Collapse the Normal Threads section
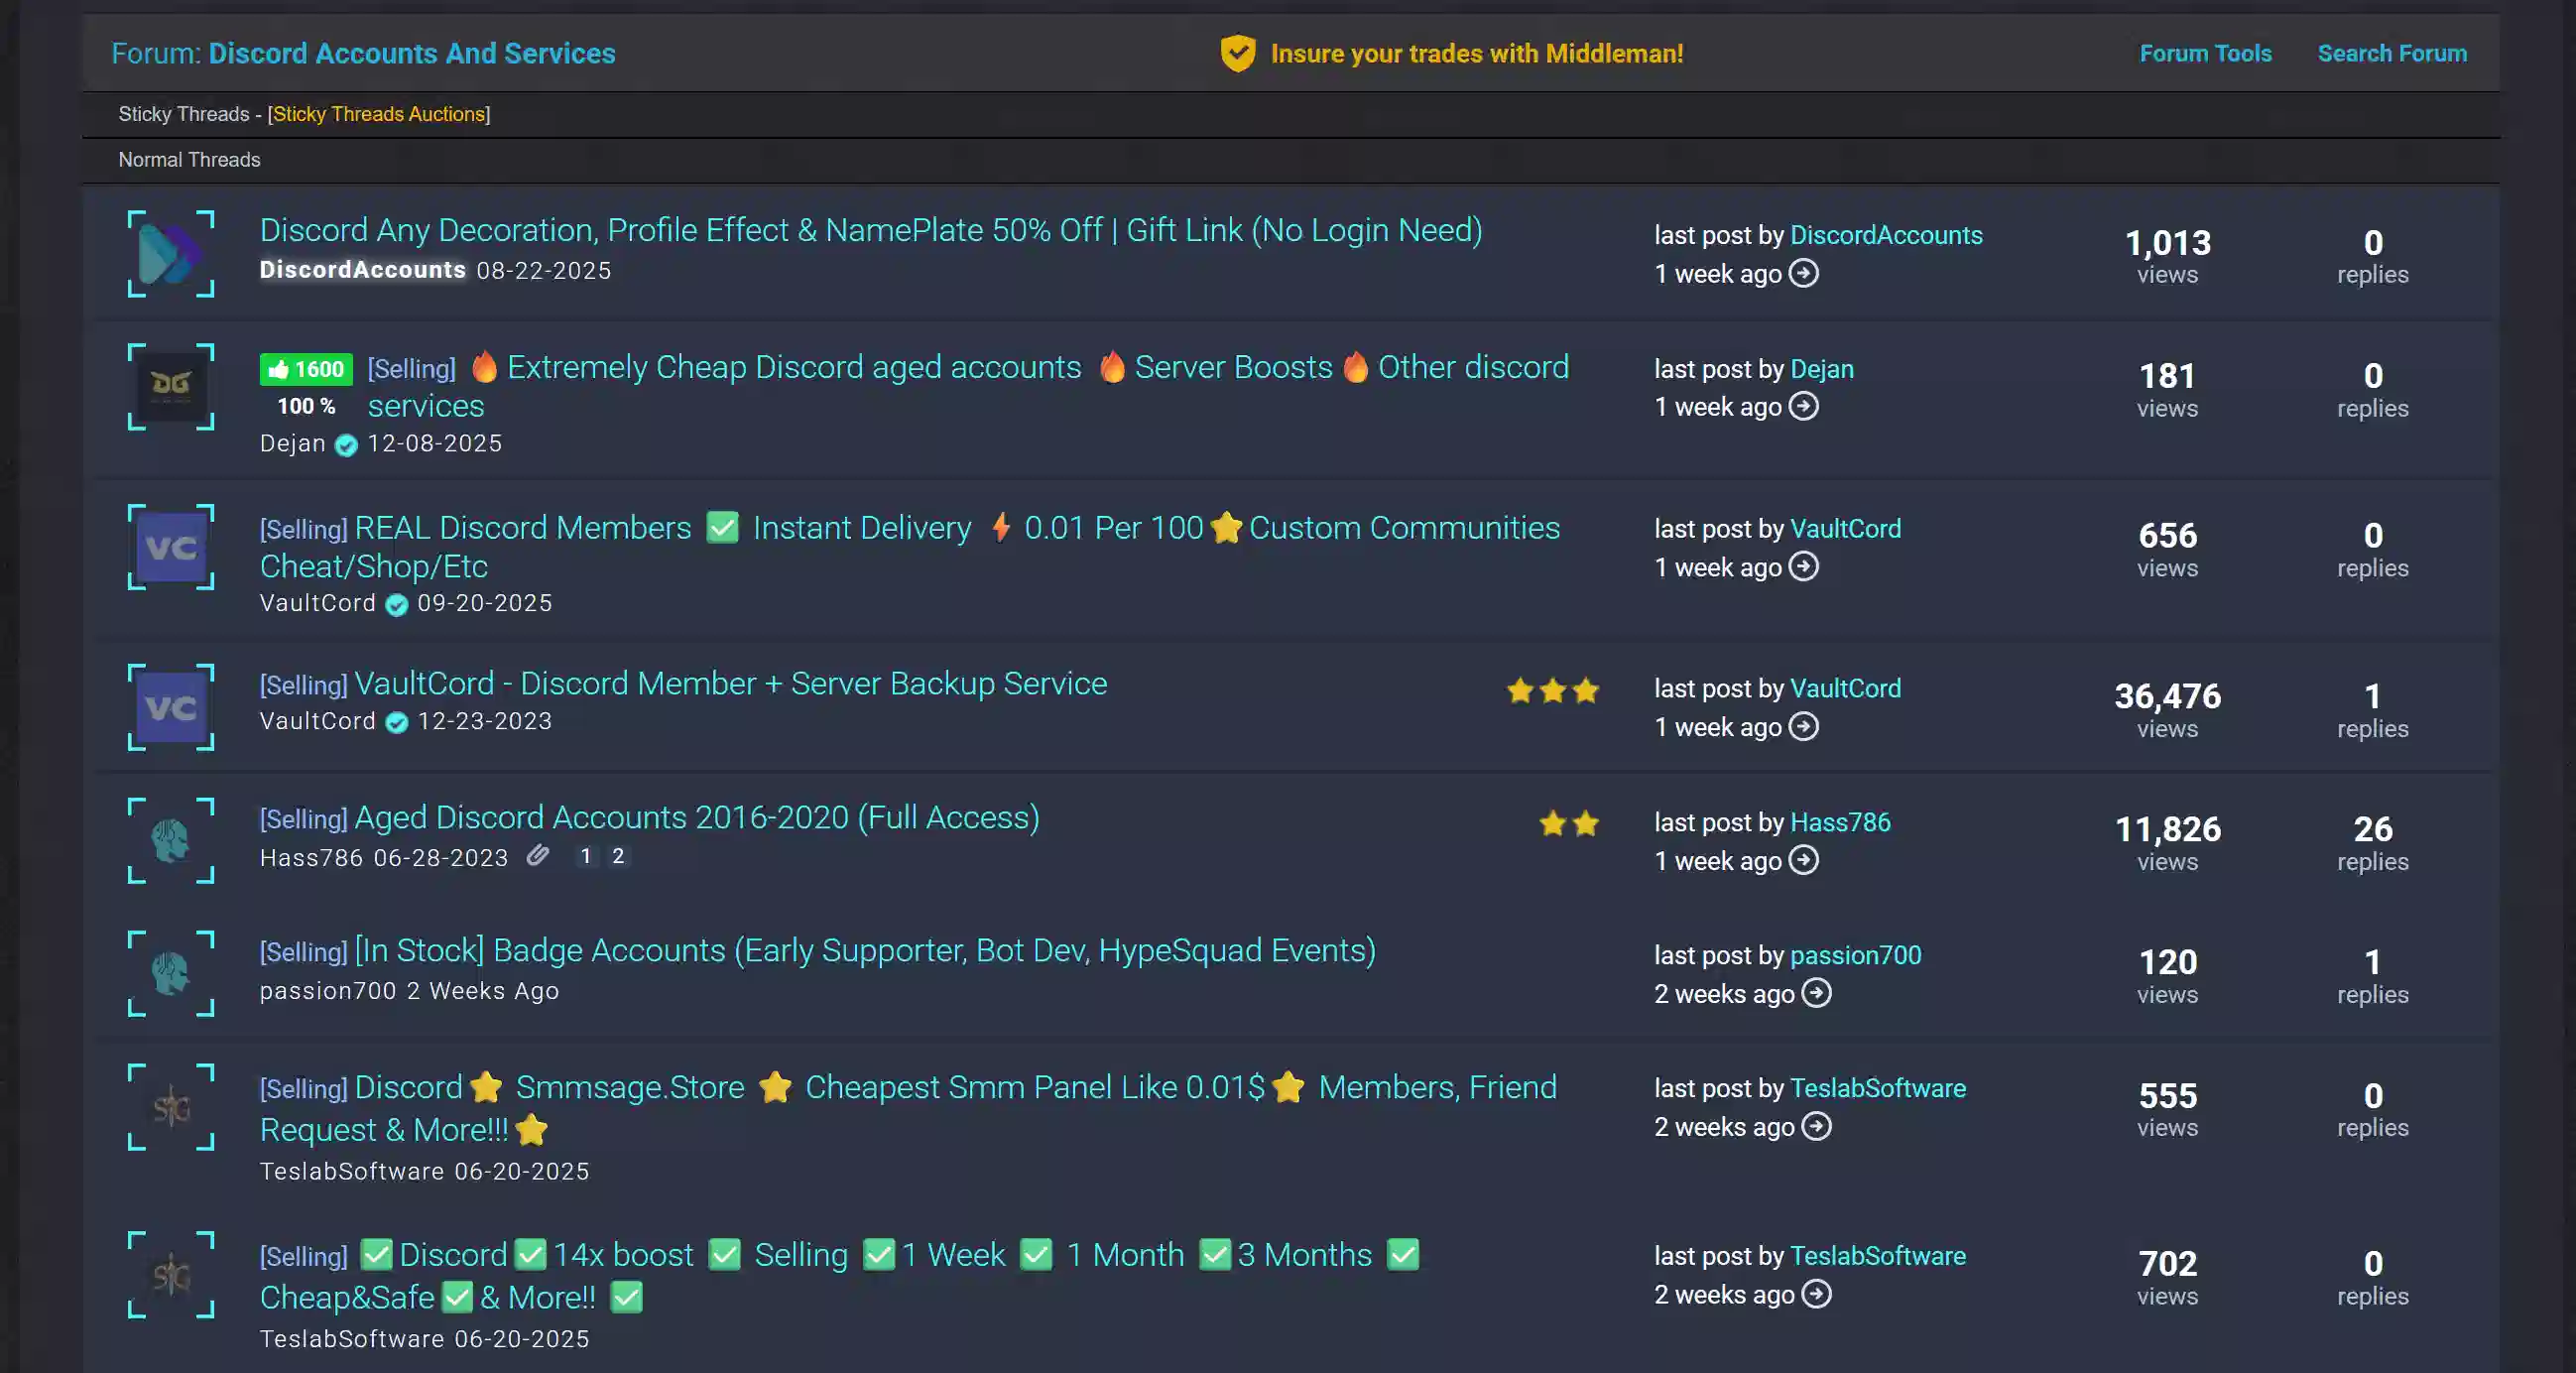Screen dimensions: 2576x1373 (x=188, y=159)
